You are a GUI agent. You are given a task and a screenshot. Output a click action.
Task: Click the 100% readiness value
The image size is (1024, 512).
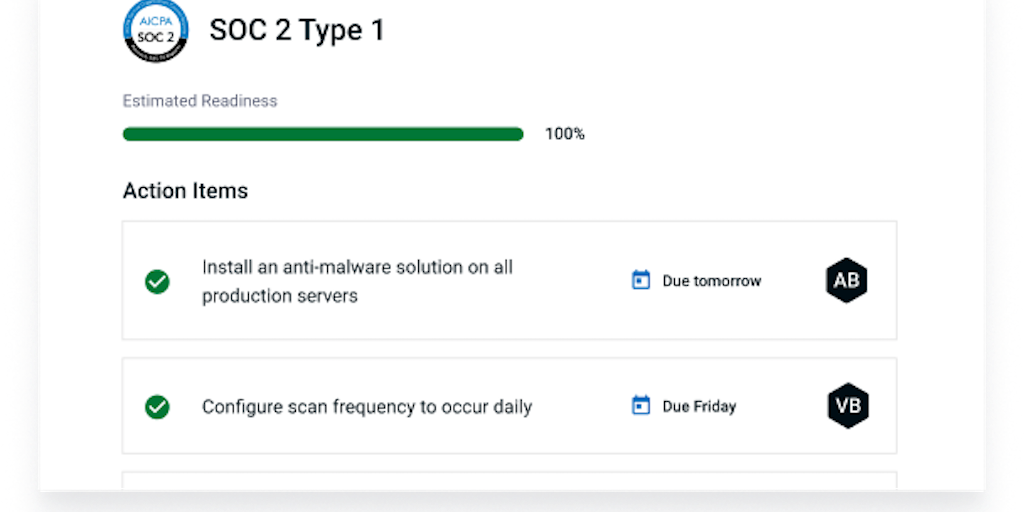pyautogui.click(x=565, y=134)
